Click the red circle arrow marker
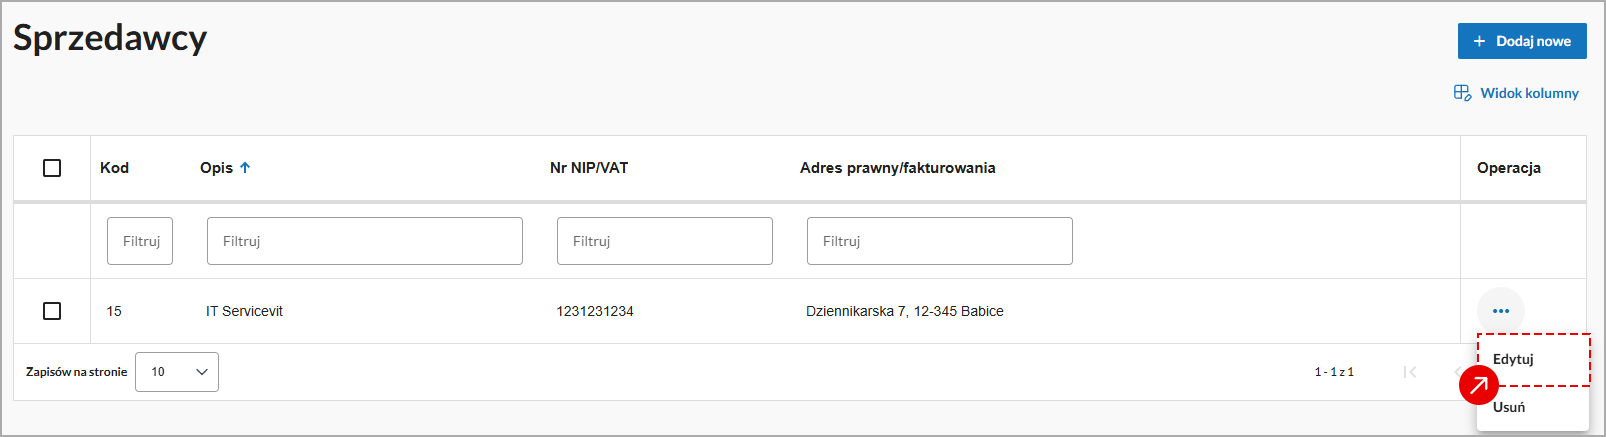Image resolution: width=1606 pixels, height=437 pixels. [x=1478, y=385]
